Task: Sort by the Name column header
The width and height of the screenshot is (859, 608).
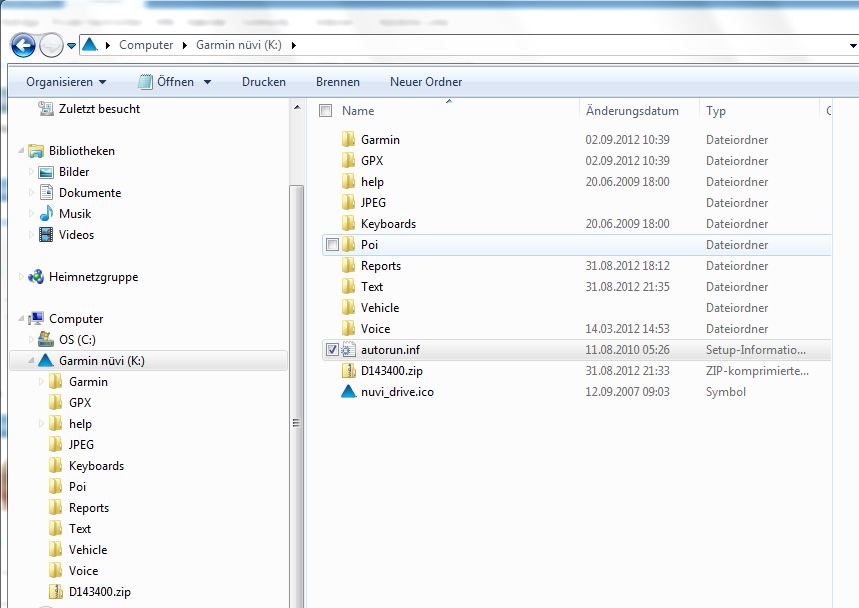Action: tap(358, 111)
